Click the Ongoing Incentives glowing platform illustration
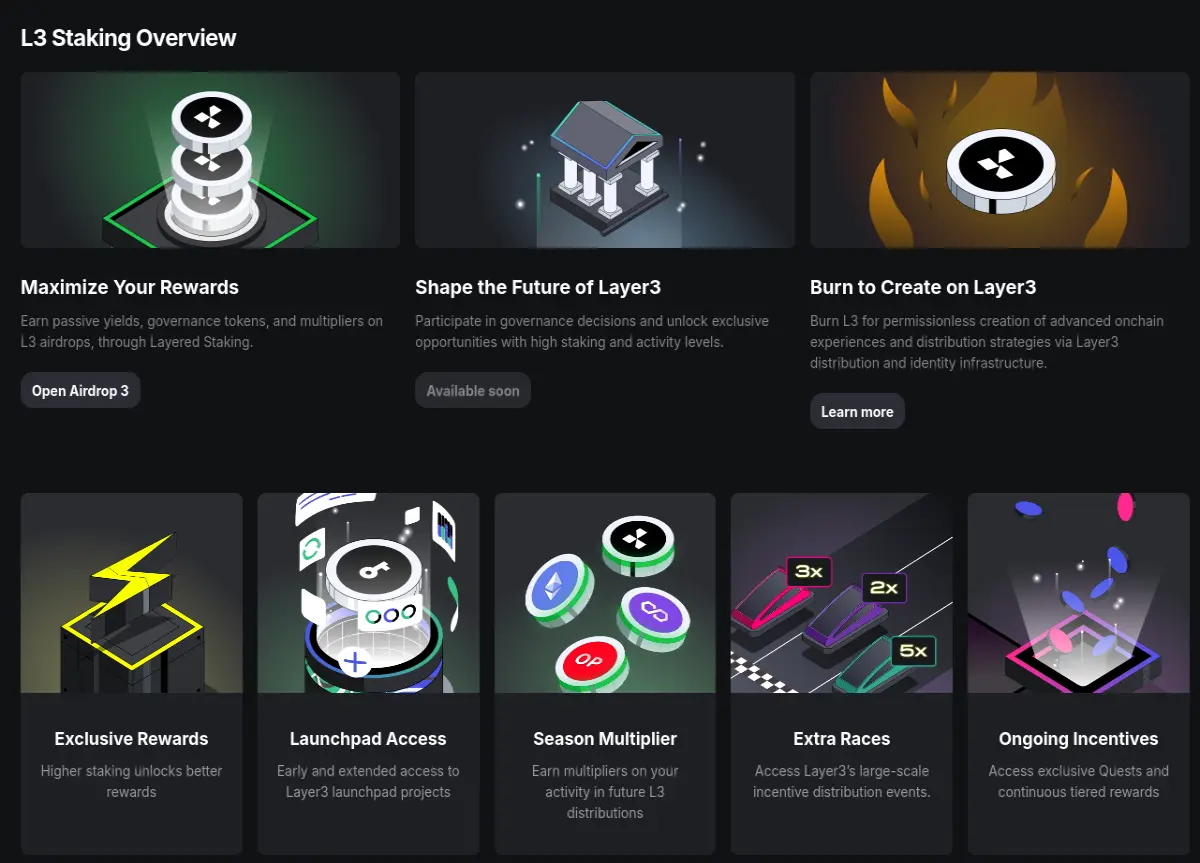 1079,593
